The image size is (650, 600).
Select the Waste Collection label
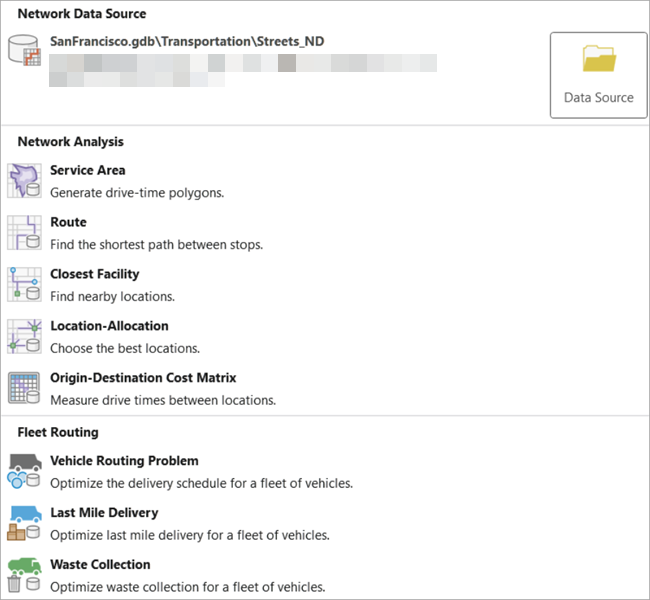(x=100, y=565)
